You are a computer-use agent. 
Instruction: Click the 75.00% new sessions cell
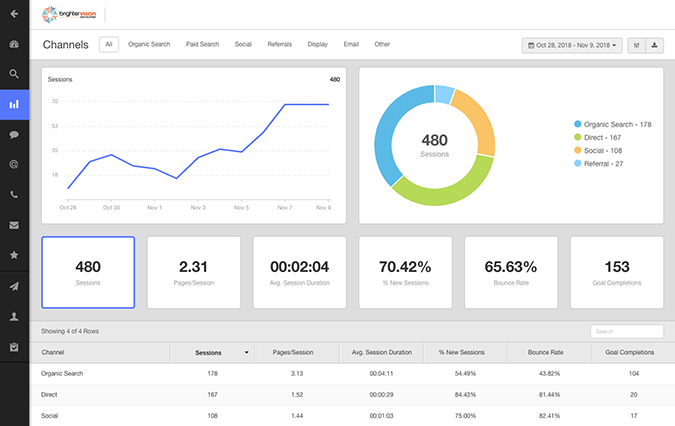pyautogui.click(x=465, y=416)
